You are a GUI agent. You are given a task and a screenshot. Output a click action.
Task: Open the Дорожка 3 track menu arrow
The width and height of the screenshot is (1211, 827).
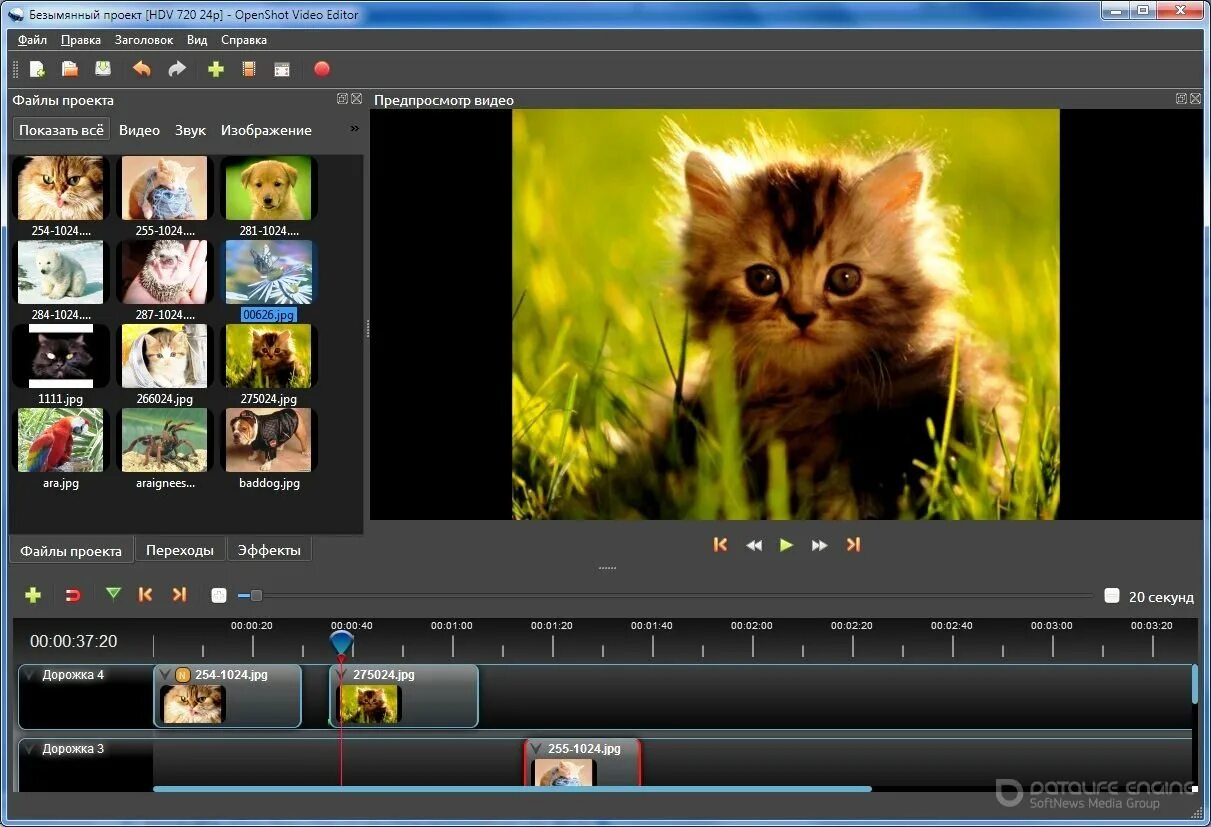pos(29,749)
